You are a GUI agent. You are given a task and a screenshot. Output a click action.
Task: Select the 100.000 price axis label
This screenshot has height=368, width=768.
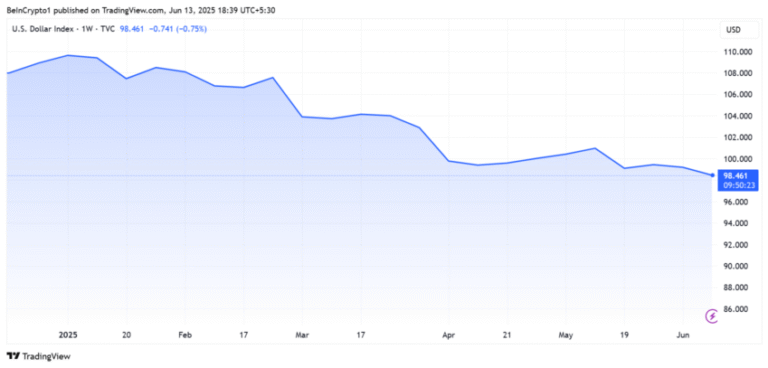click(x=736, y=159)
